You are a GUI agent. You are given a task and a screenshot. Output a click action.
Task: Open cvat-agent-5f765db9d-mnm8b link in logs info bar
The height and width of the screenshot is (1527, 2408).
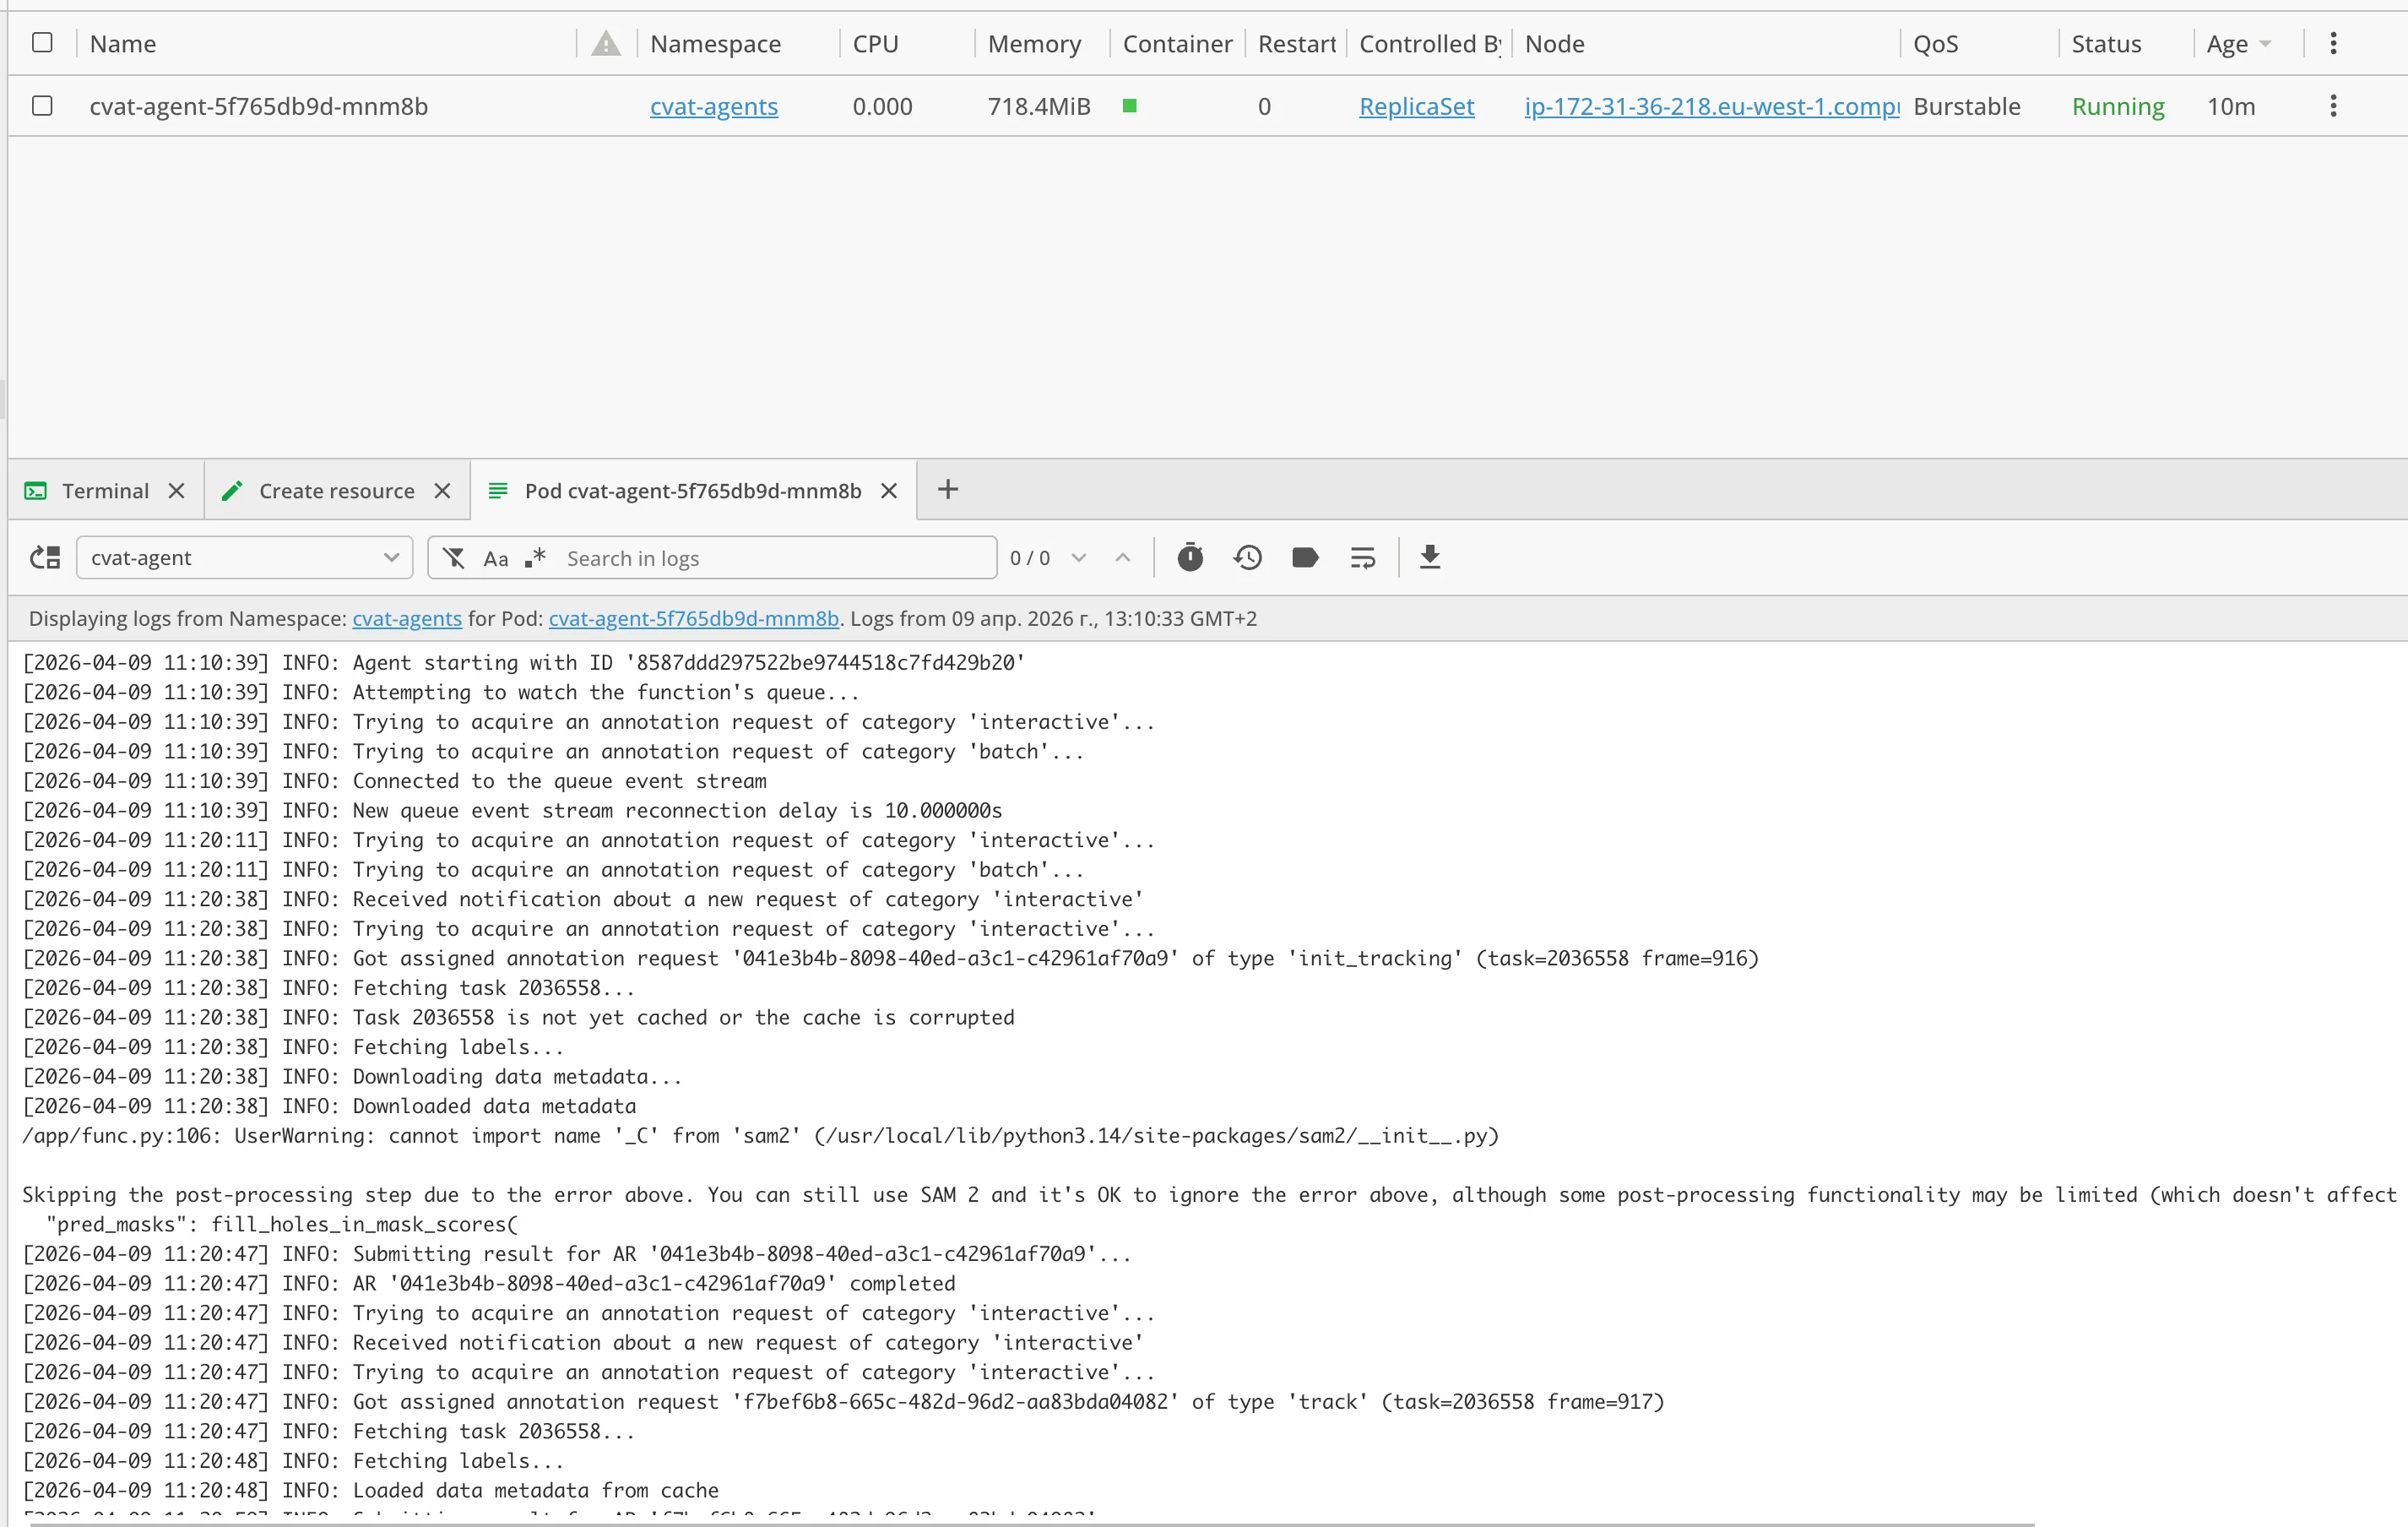tap(693, 619)
